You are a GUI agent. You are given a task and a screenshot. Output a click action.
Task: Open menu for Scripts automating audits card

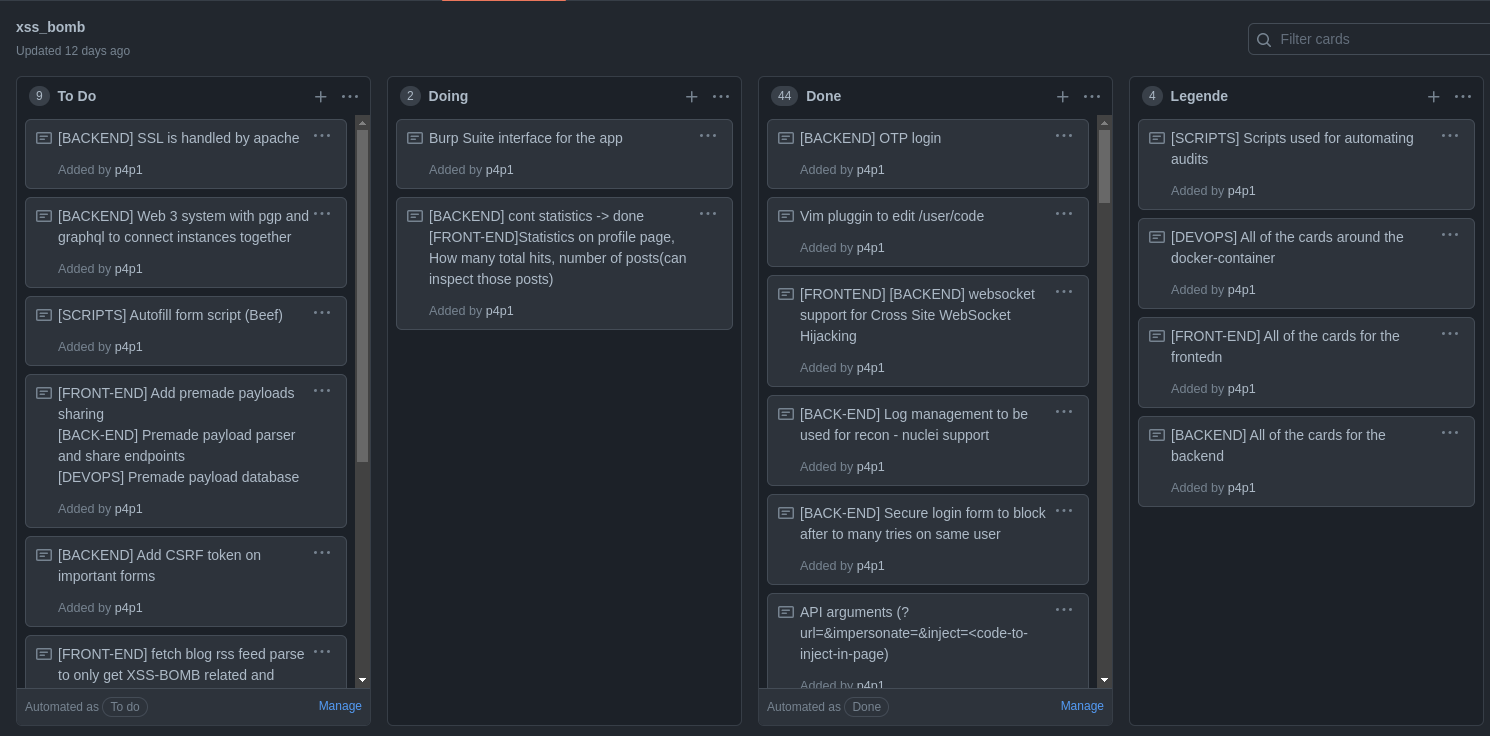(1450, 136)
